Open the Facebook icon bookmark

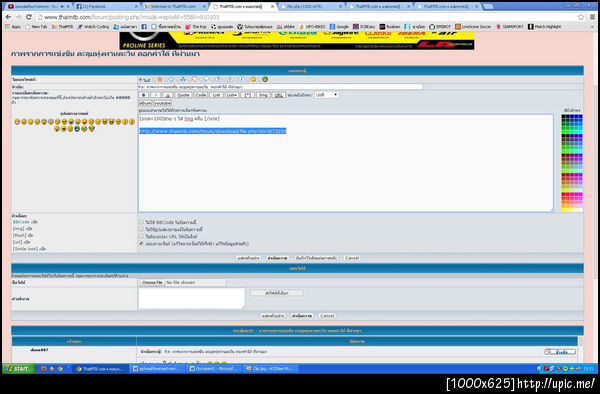[x=144, y=27]
